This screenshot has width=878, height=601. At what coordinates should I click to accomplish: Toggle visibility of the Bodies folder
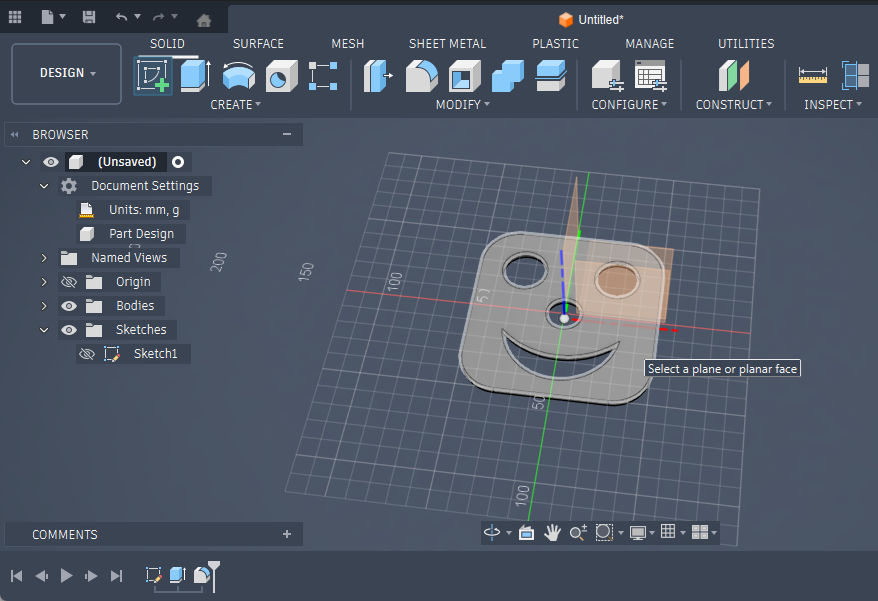pyautogui.click(x=68, y=305)
